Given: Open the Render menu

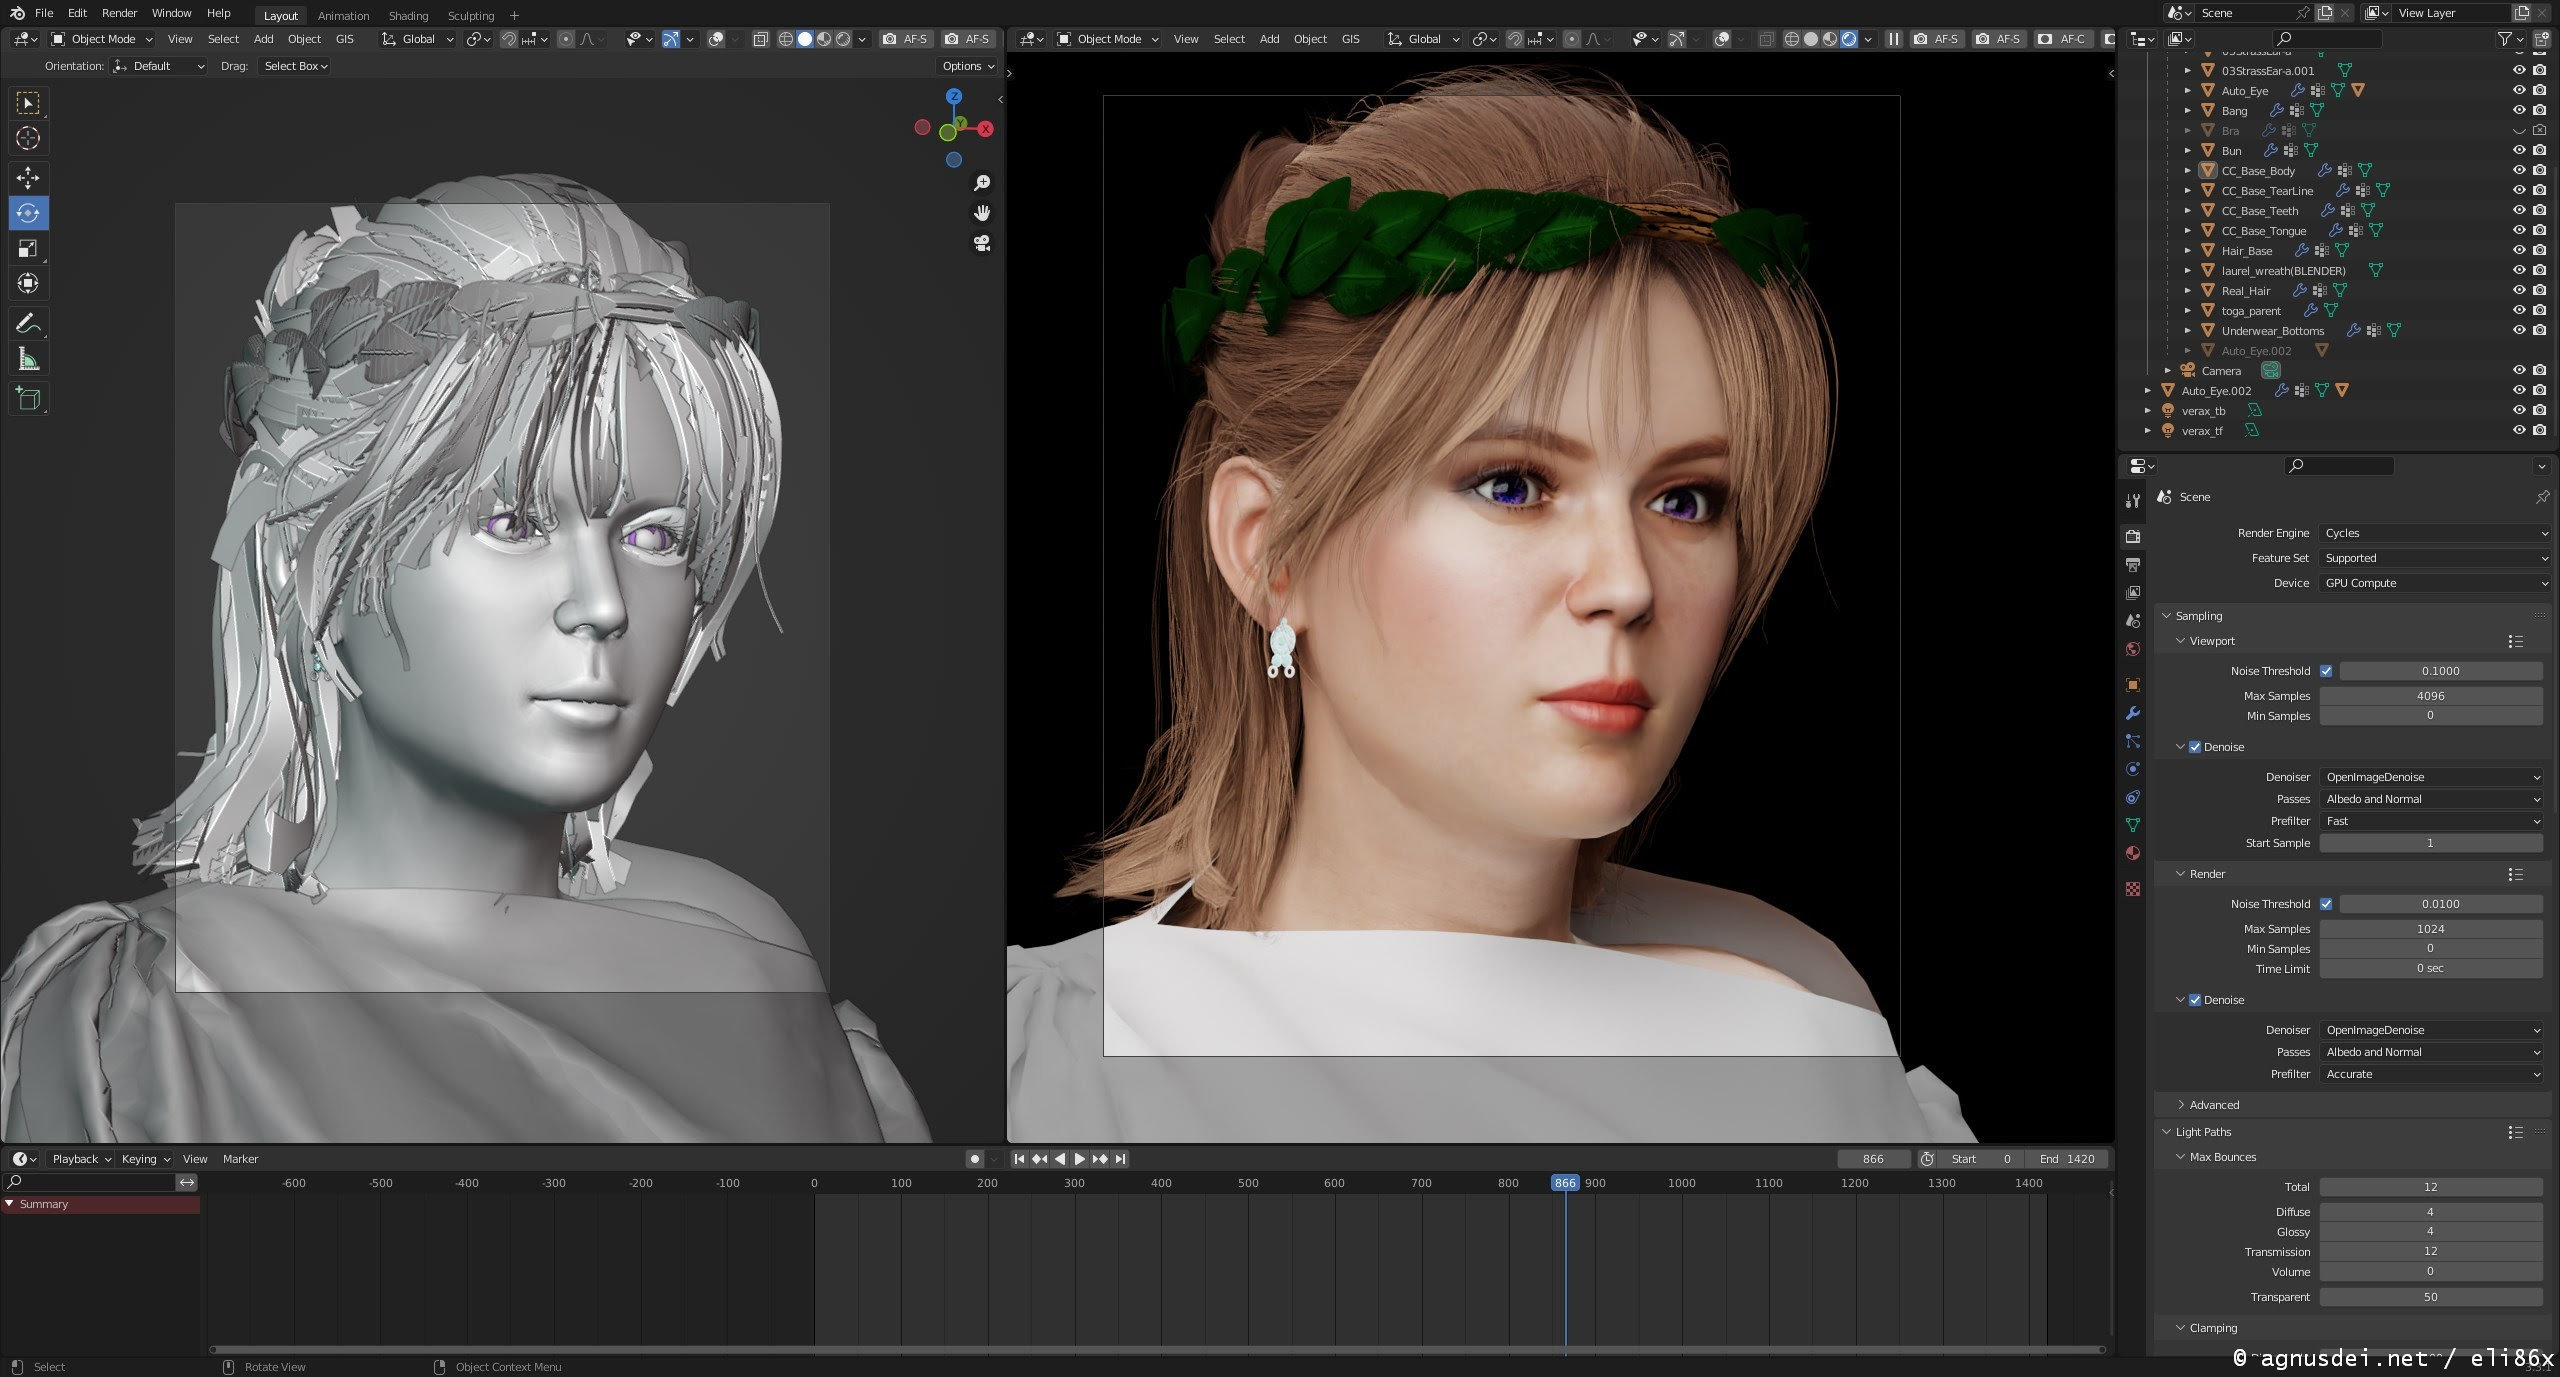Looking at the screenshot, I should click(119, 13).
